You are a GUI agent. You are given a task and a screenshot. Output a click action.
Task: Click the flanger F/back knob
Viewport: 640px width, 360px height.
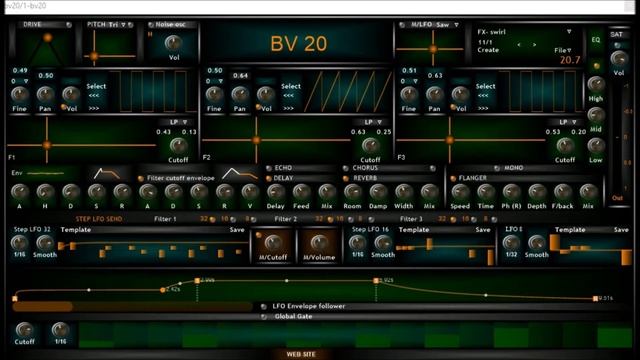tap(562, 192)
